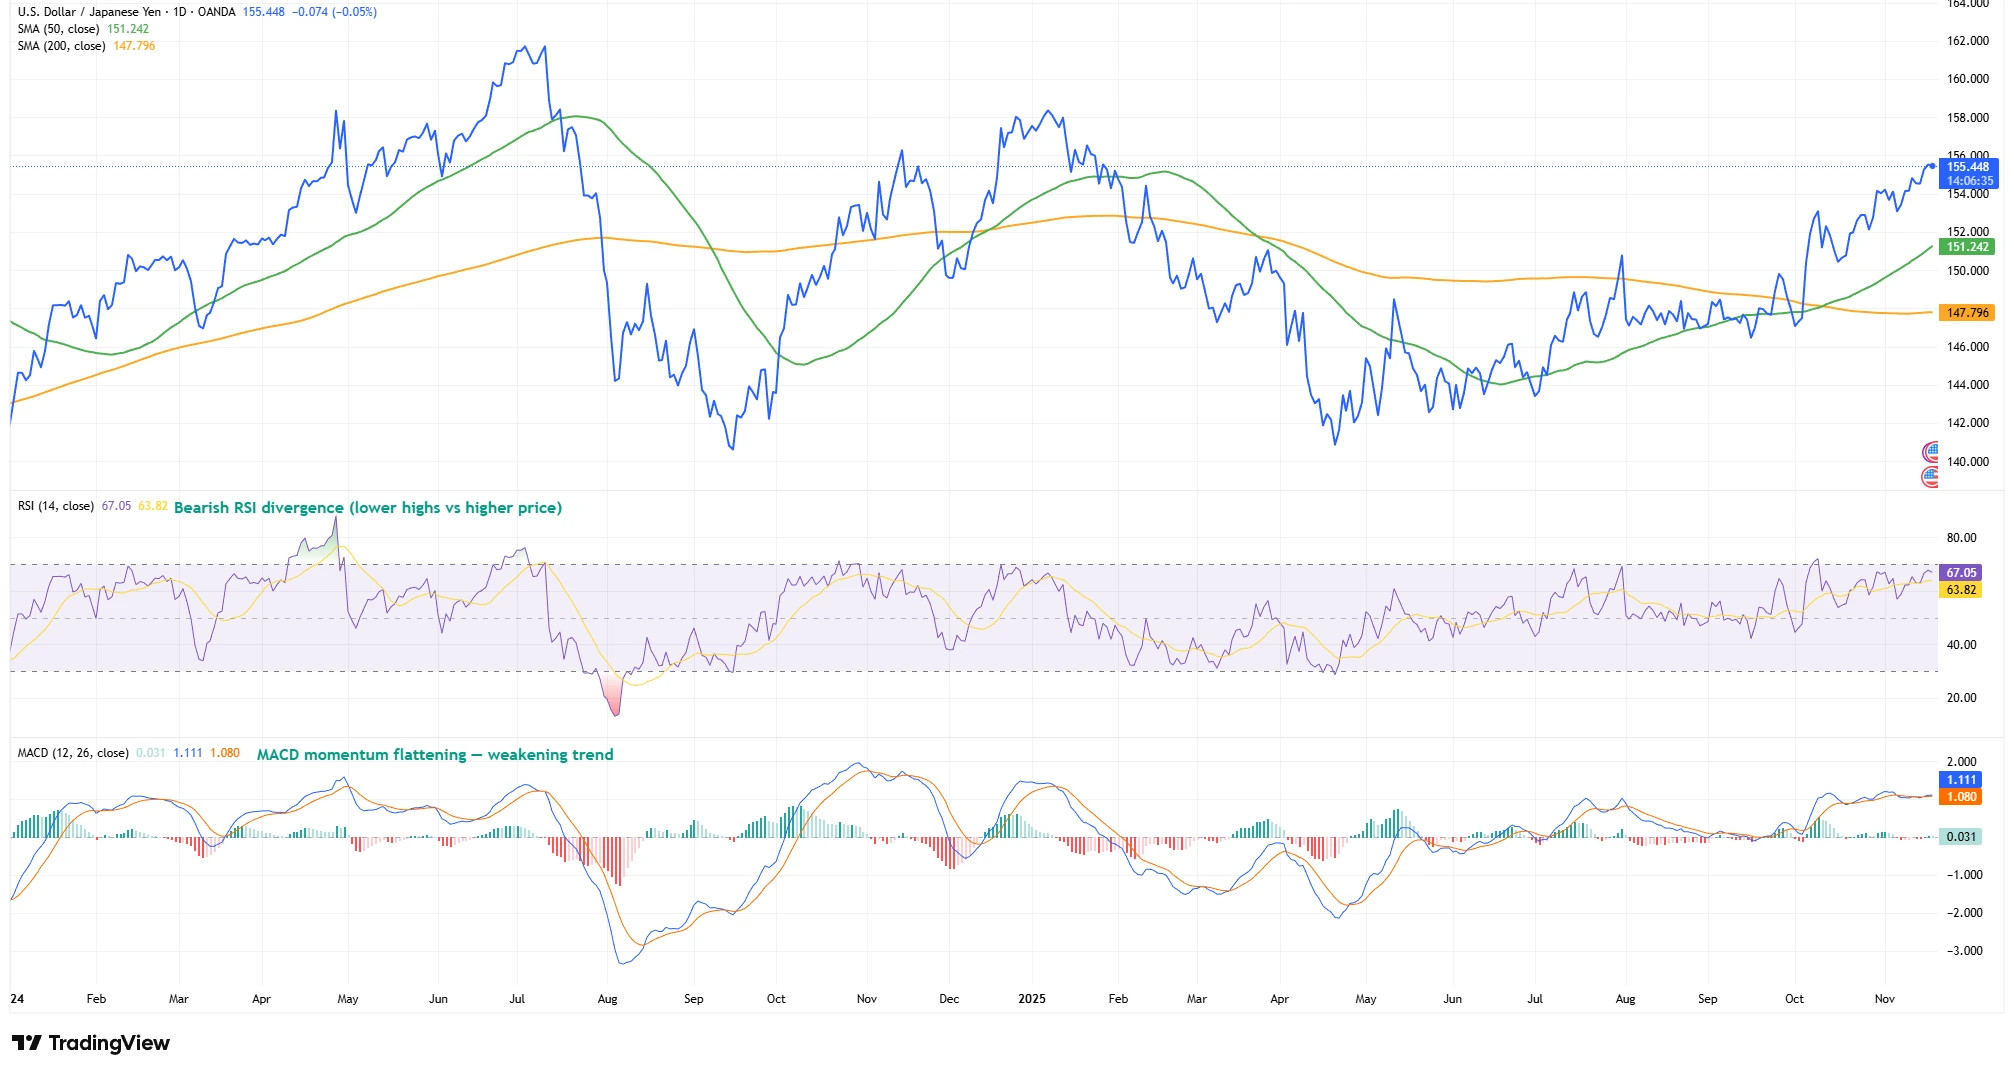Screen dimensions: 2014x1073
Task: Select the SMA (50, close) indicator legend
Action: [58, 29]
